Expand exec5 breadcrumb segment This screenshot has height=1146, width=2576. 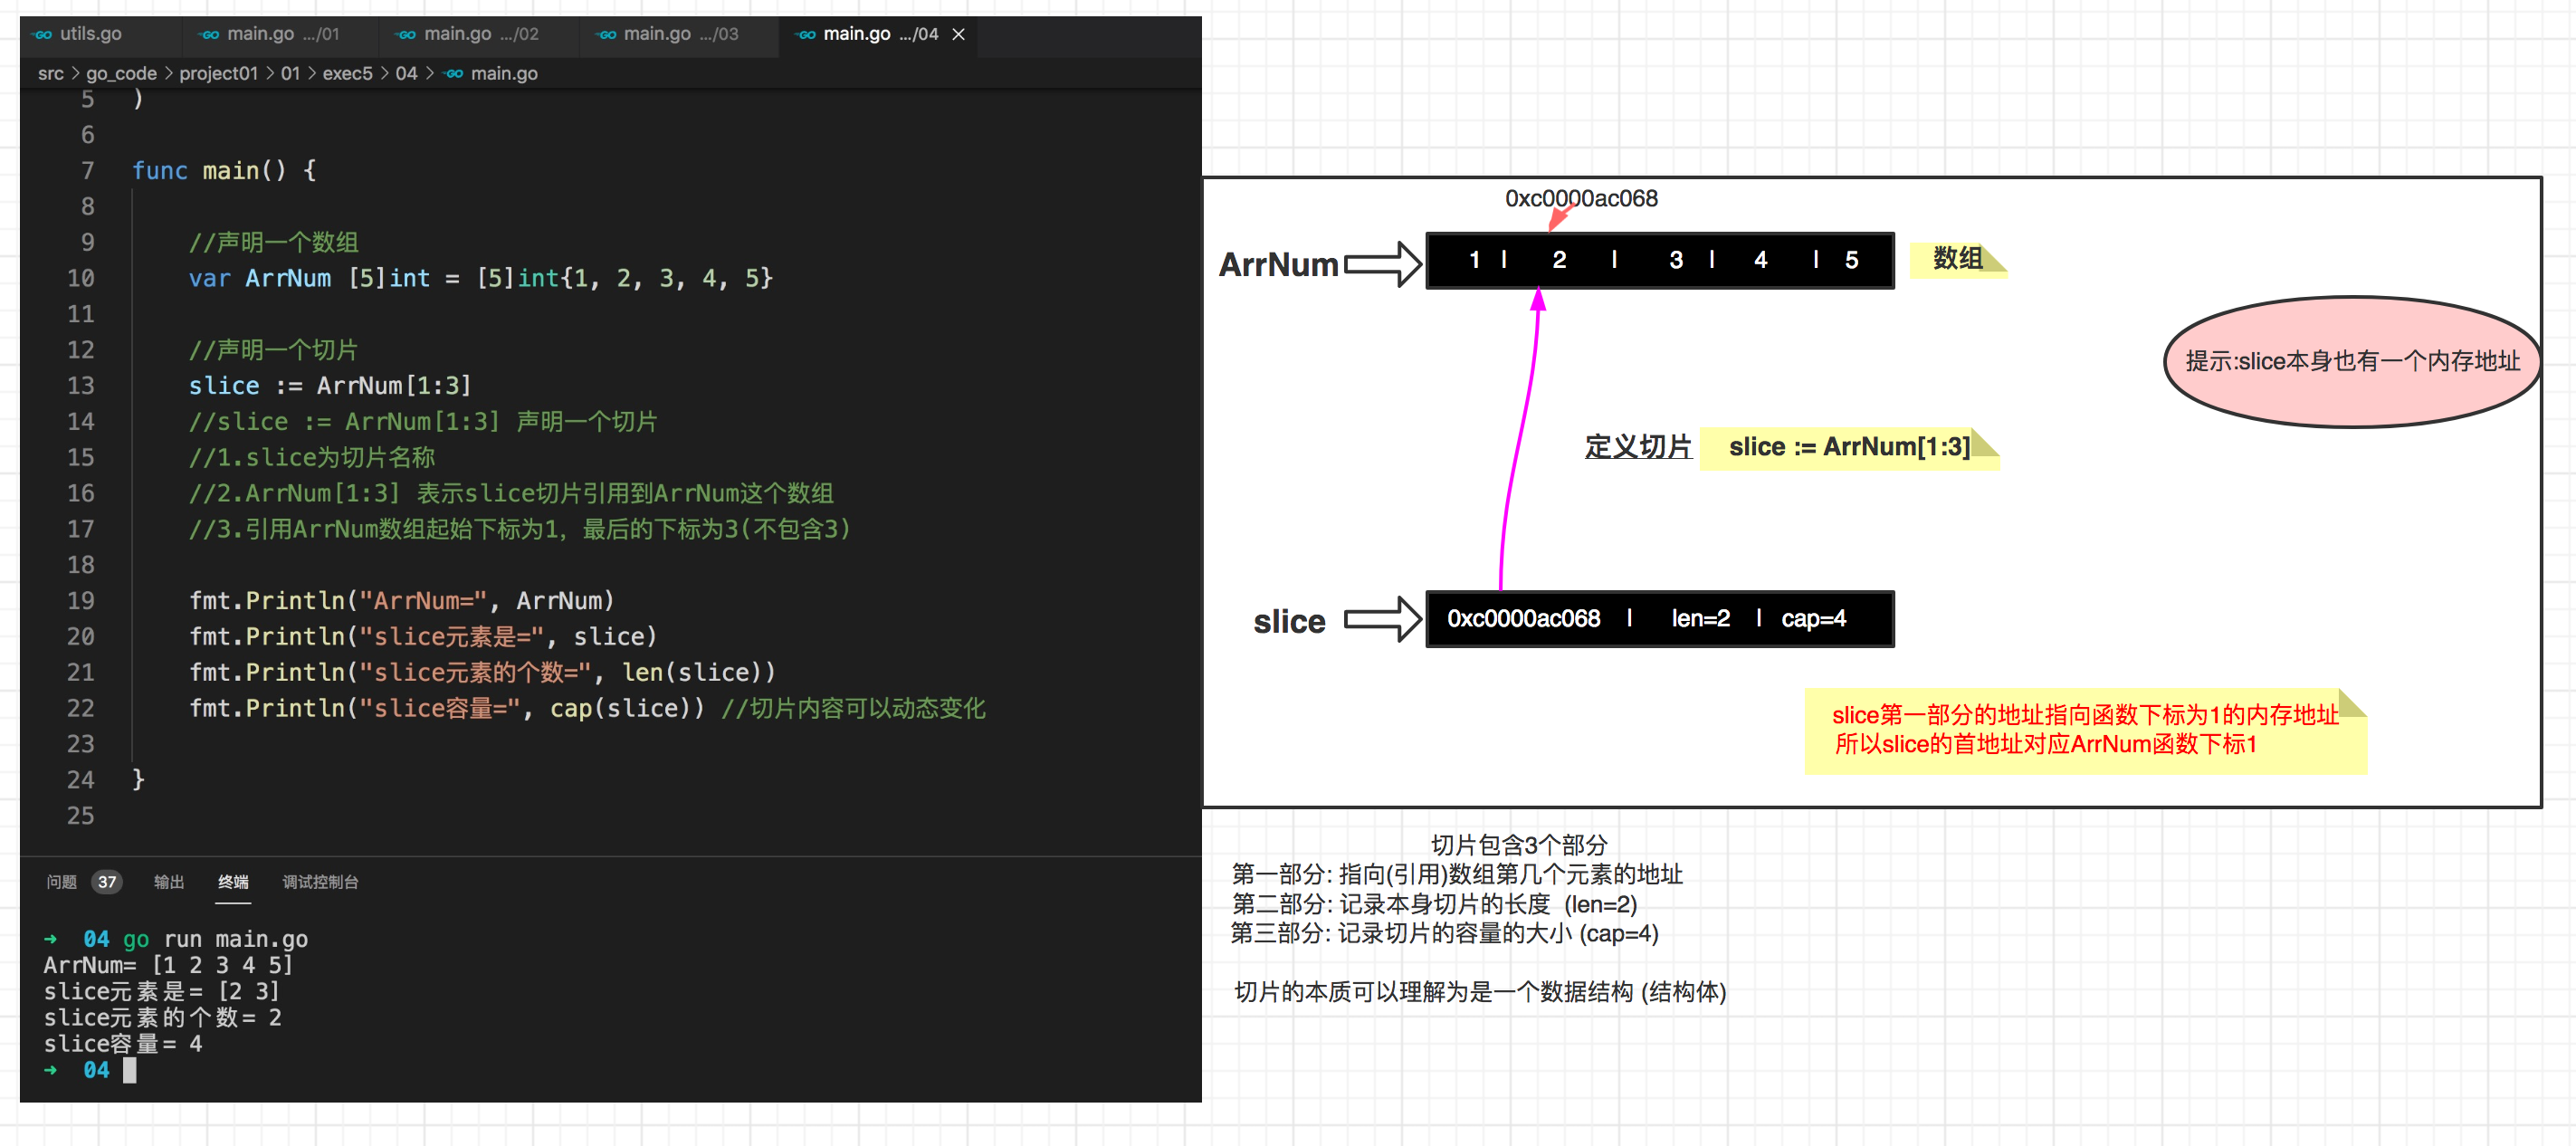347,73
